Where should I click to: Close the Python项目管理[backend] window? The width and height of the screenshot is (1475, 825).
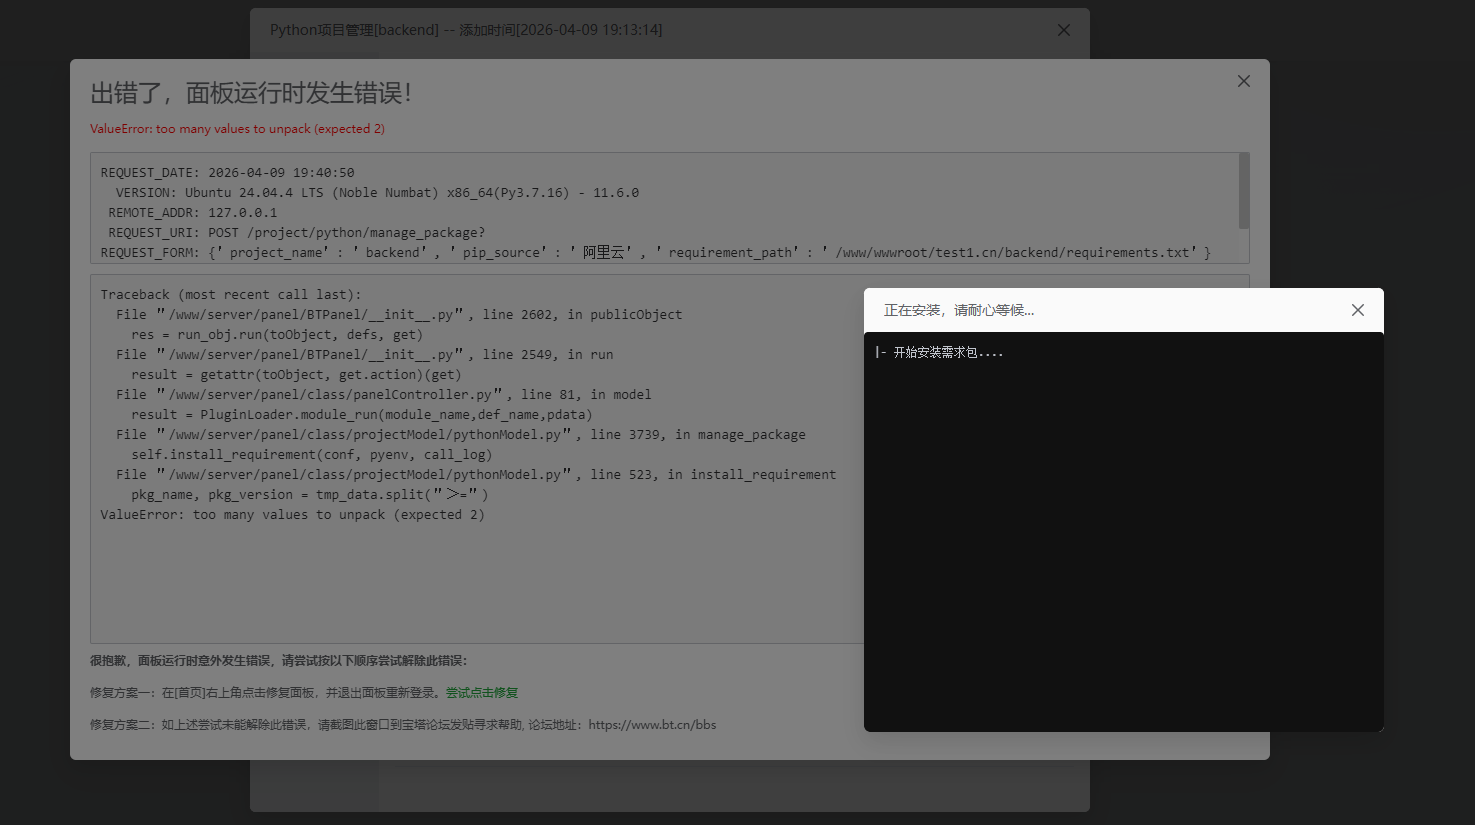pos(1063,30)
